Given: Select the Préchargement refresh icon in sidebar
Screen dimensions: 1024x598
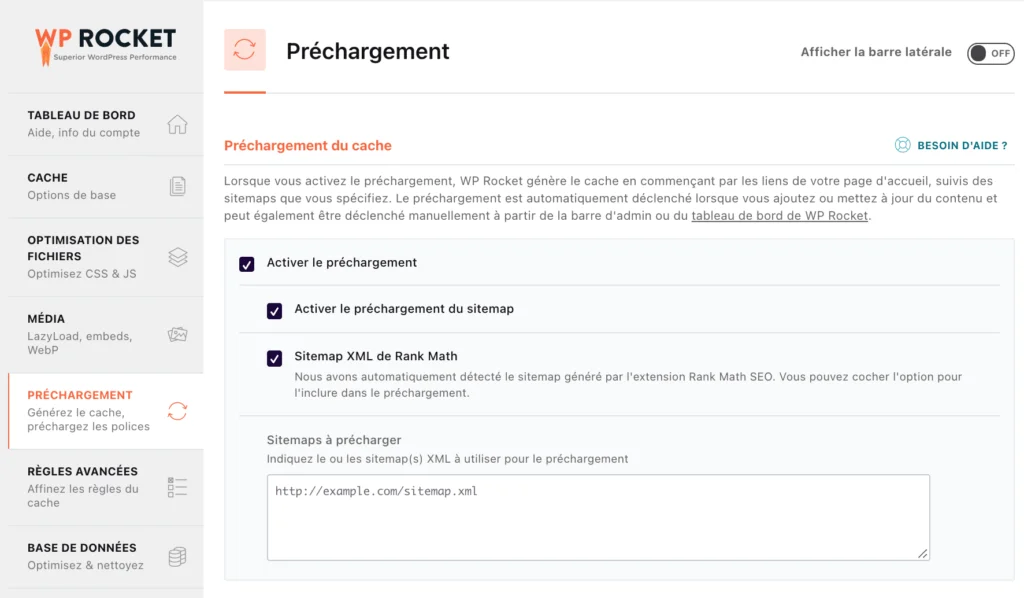Looking at the screenshot, I should (x=178, y=411).
